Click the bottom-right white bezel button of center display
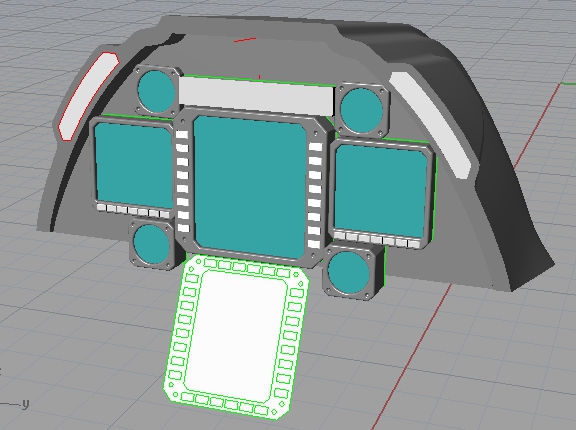This screenshot has height=430, width=576. point(314,244)
